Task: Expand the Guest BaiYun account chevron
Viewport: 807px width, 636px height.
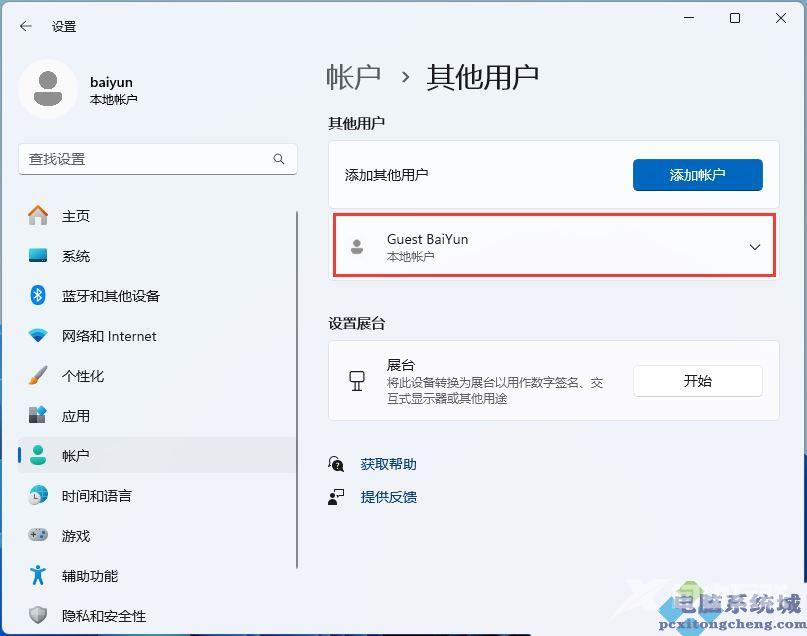Action: pos(755,247)
